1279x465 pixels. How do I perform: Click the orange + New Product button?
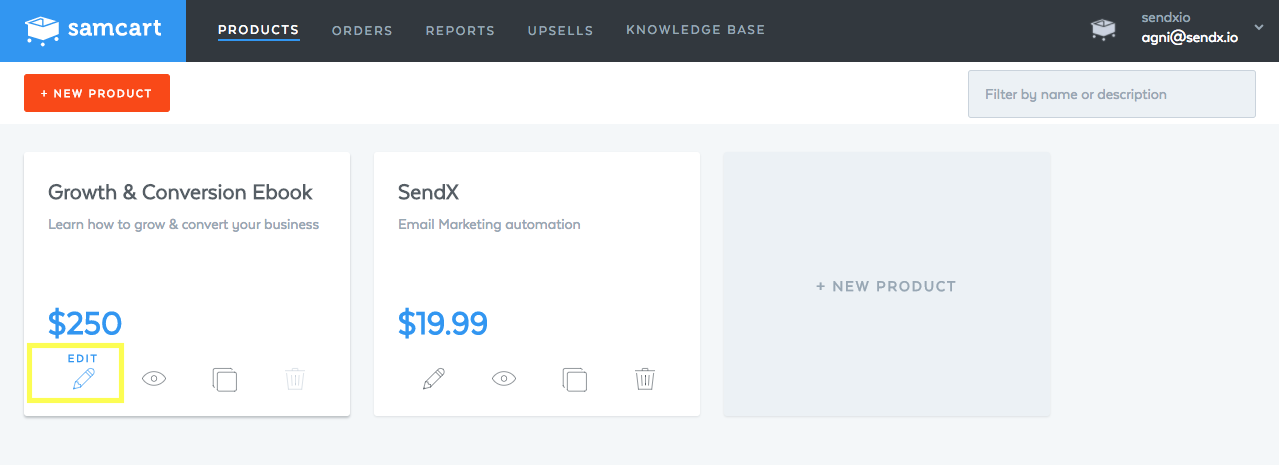97,93
